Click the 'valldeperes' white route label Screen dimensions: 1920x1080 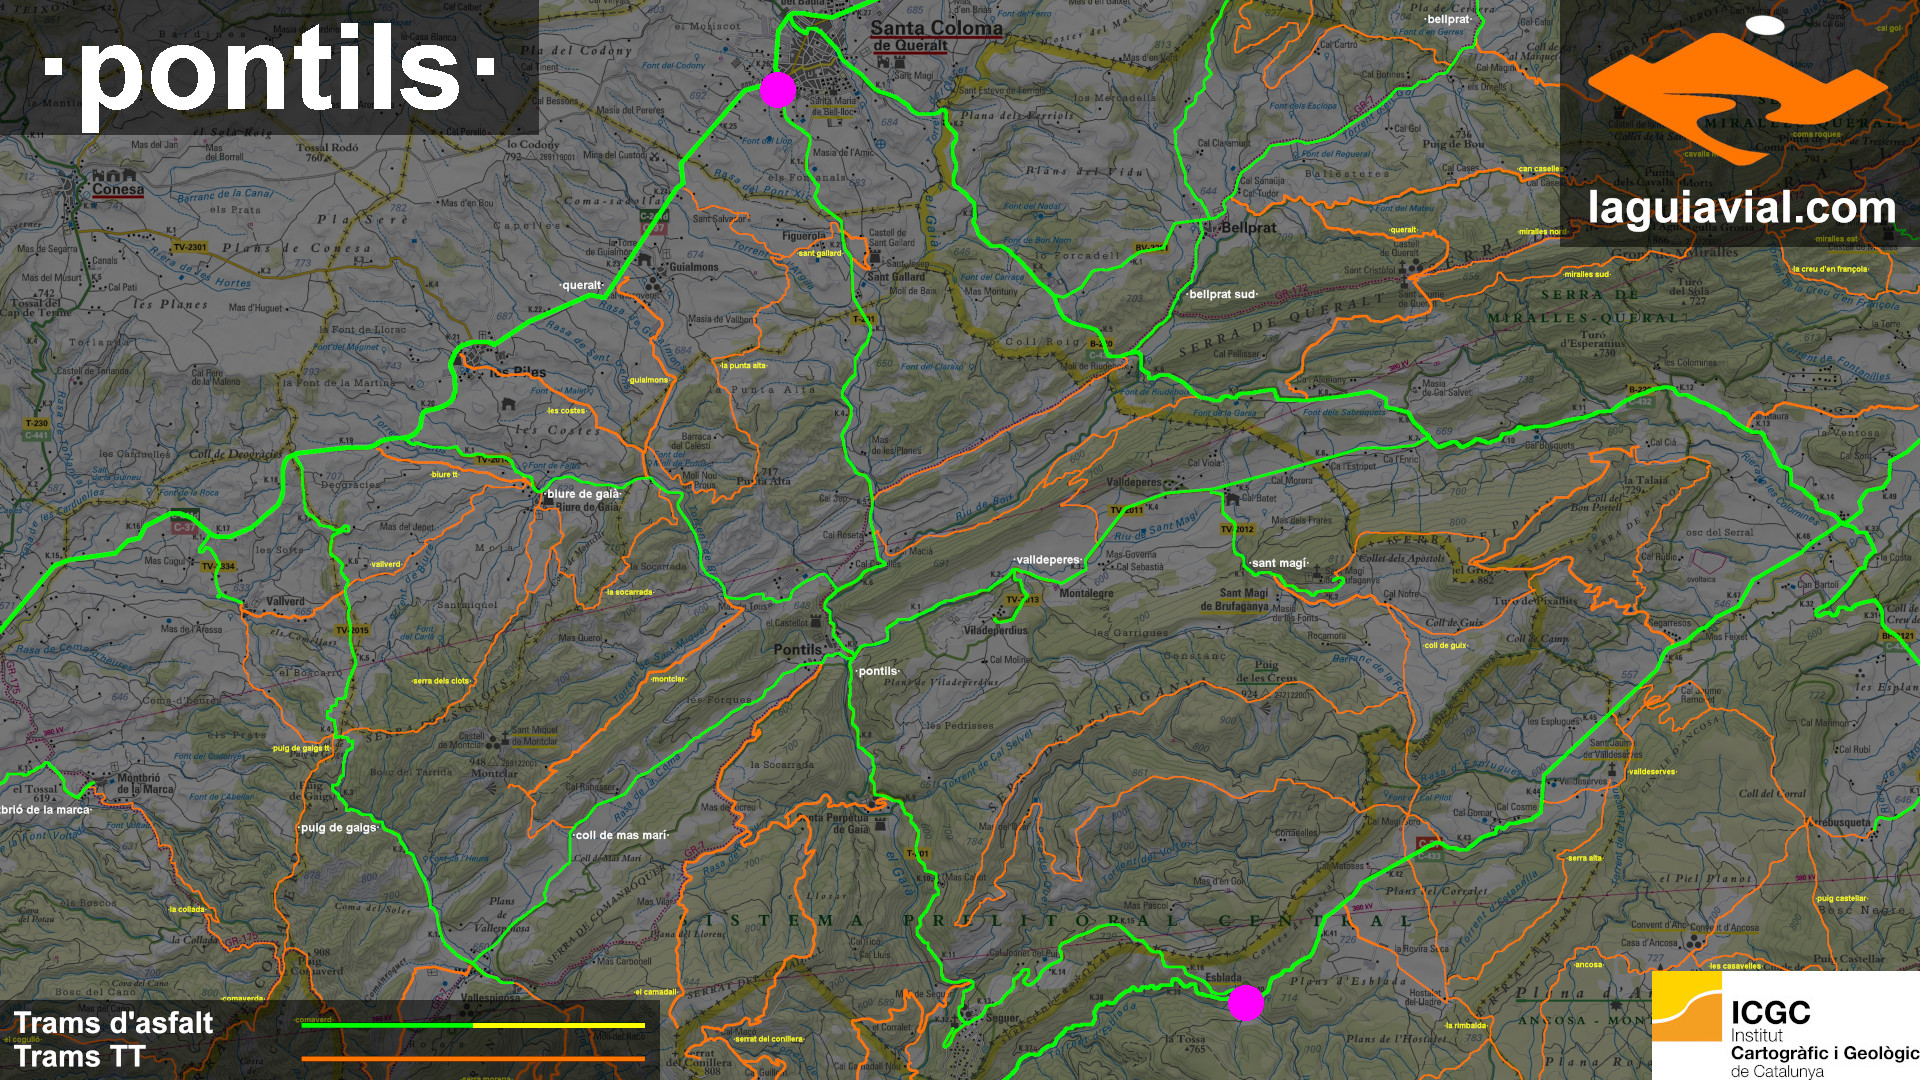click(1047, 560)
